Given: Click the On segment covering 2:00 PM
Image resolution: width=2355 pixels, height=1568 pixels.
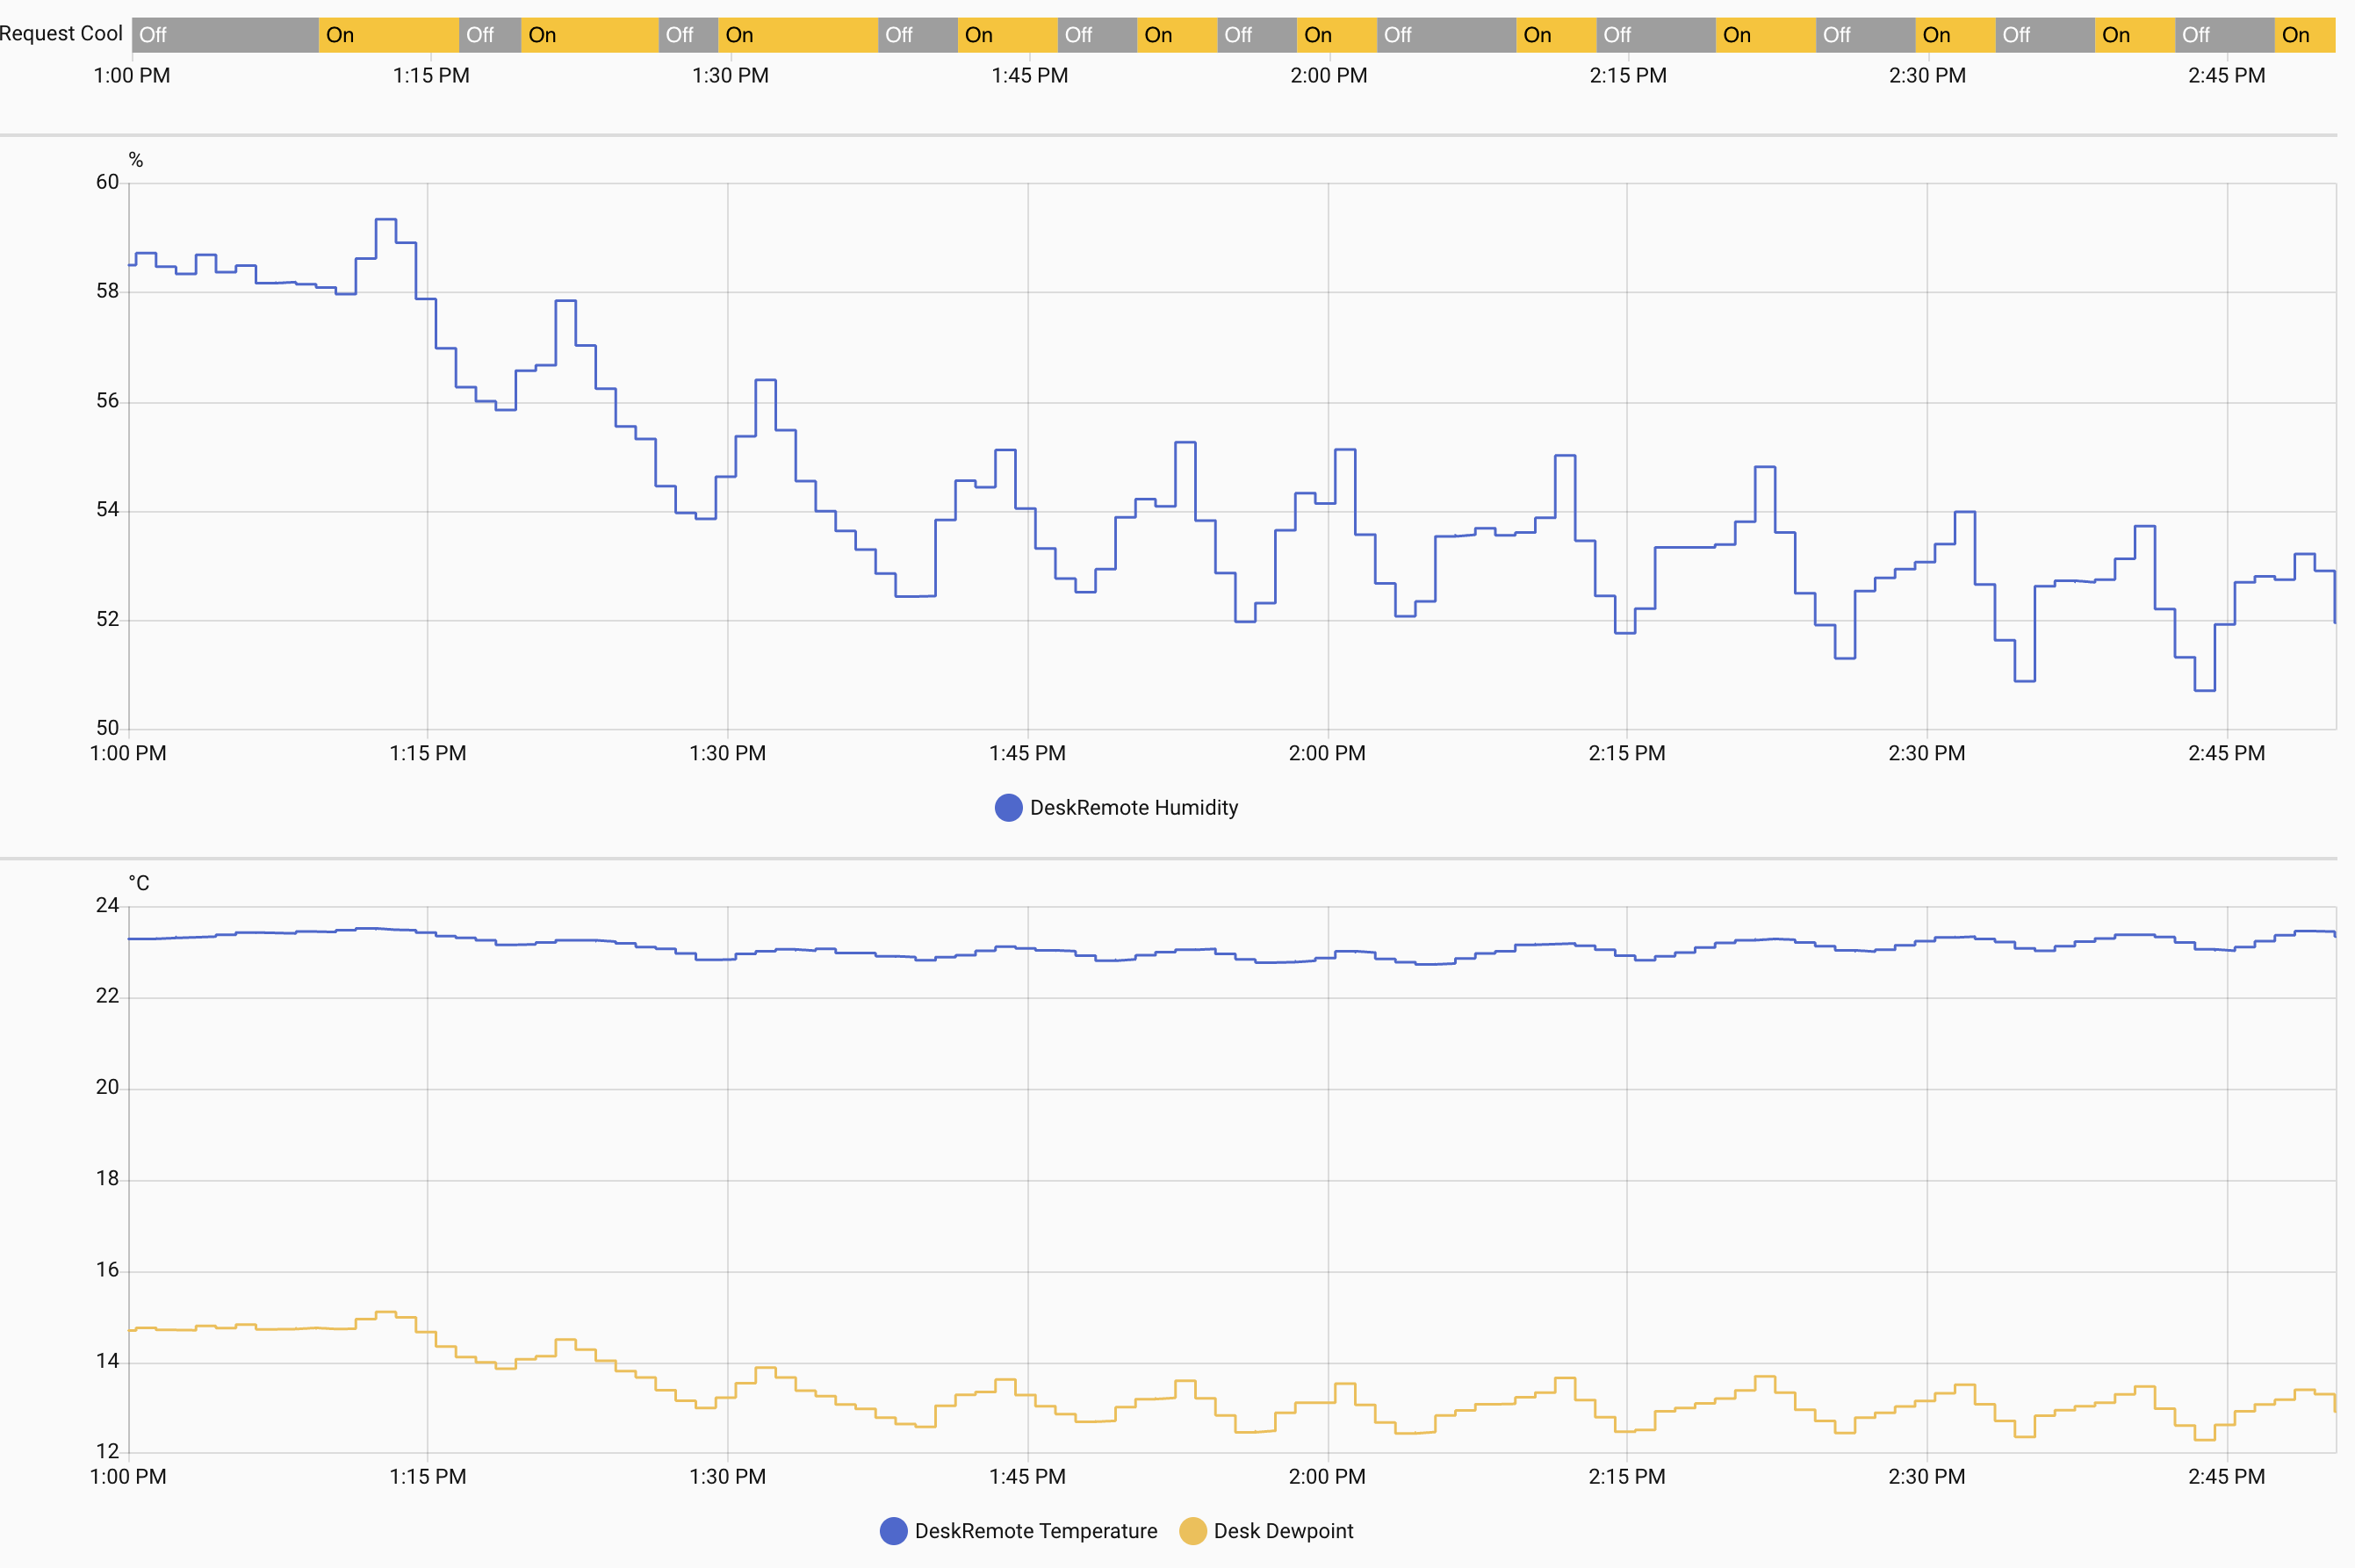Looking at the screenshot, I should coord(1336,35).
